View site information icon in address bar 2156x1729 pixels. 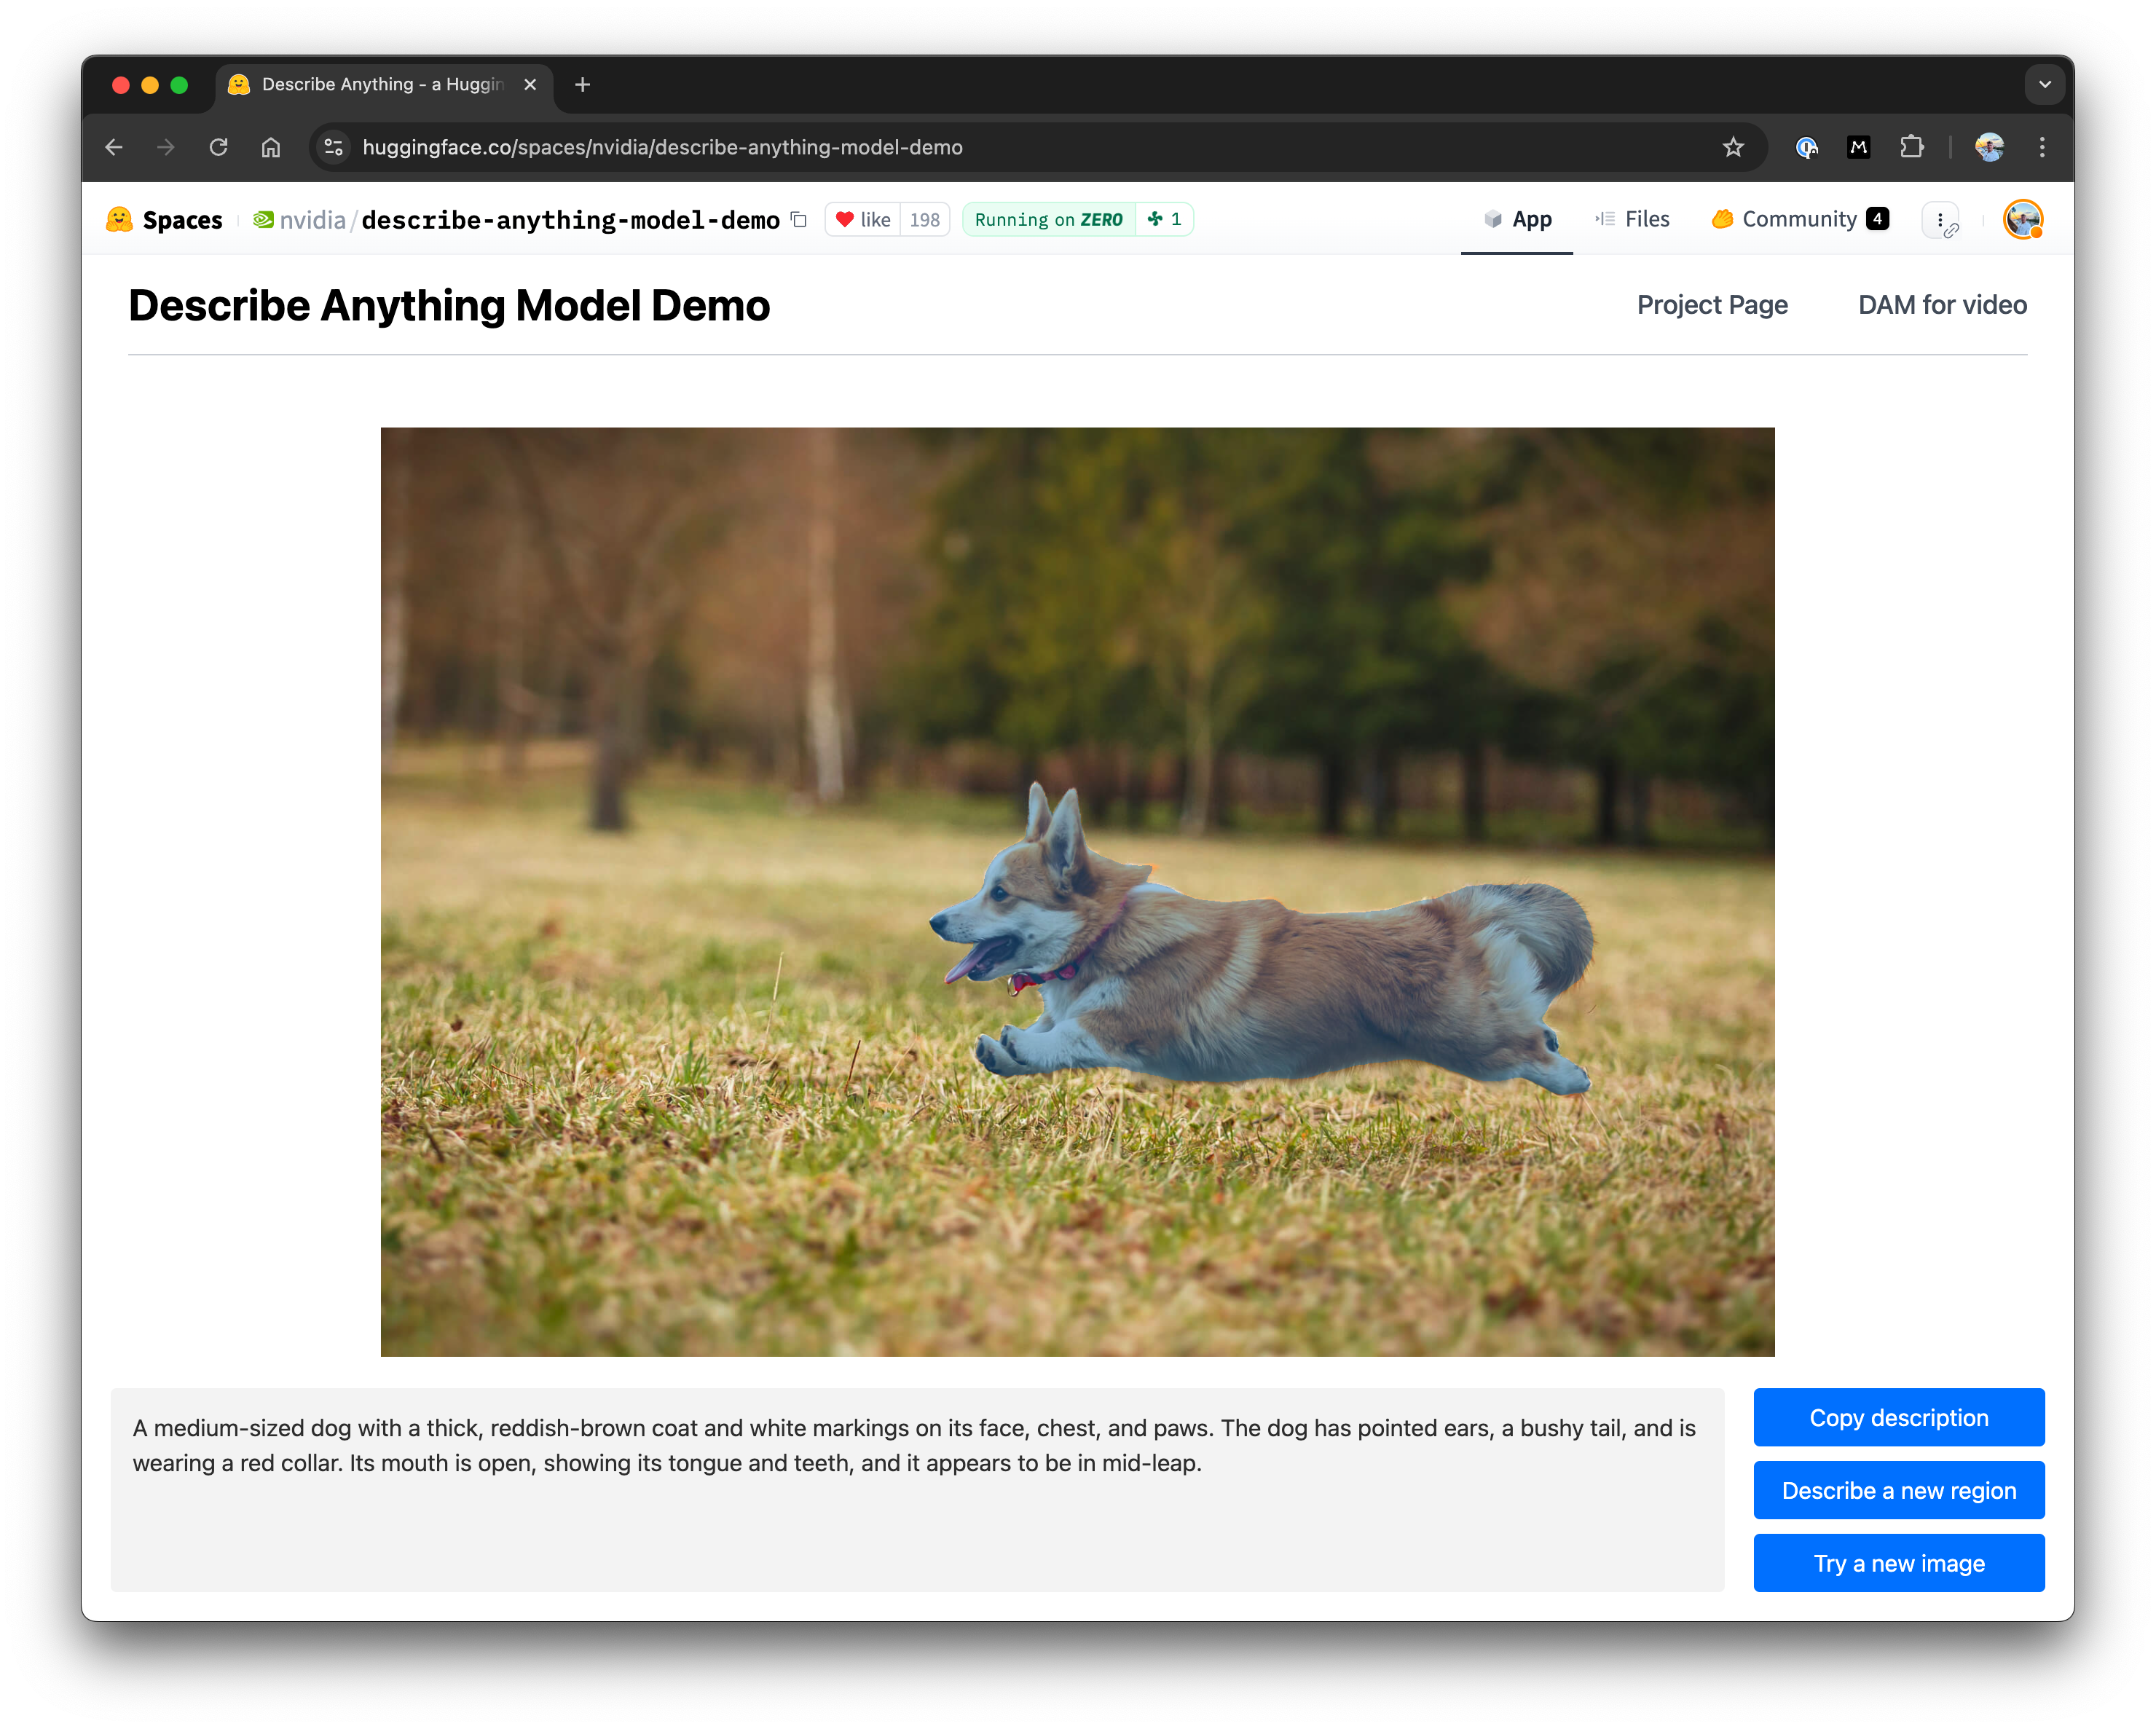334,147
